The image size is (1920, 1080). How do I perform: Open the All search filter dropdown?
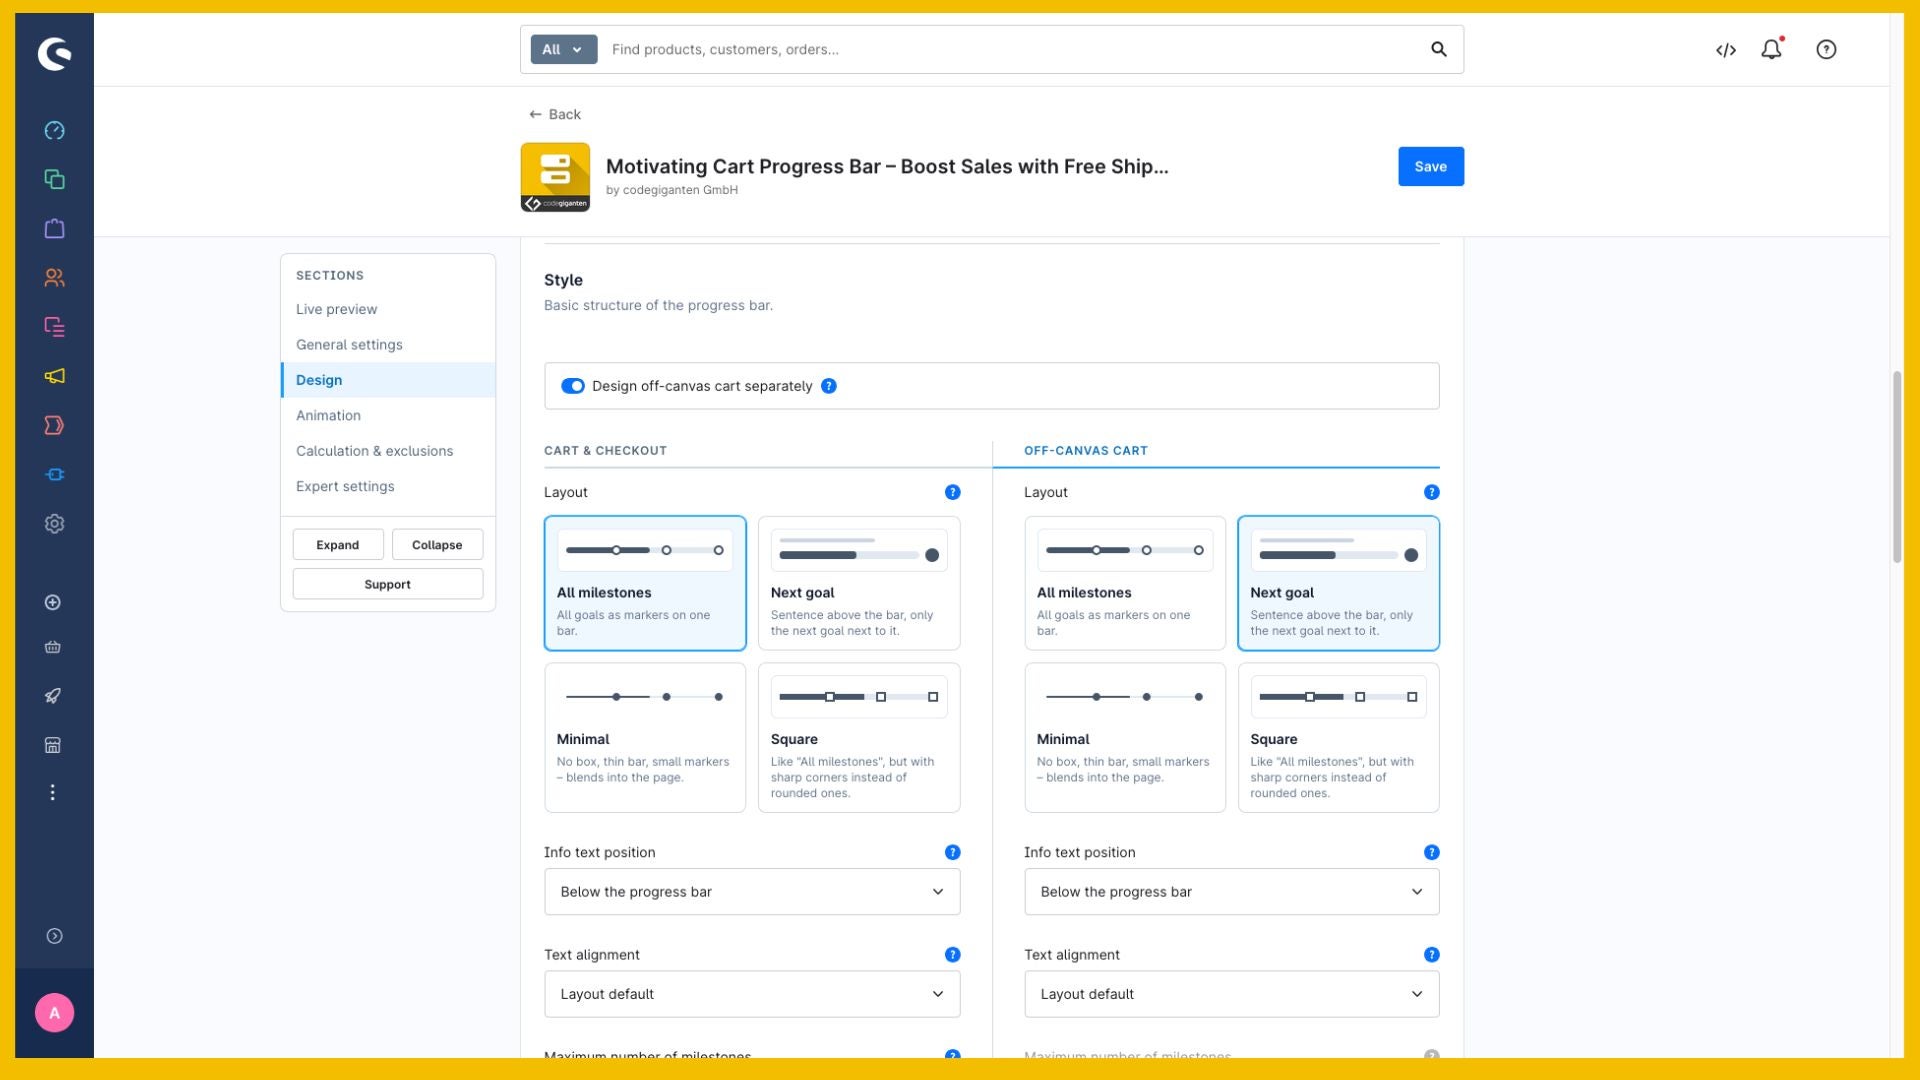[x=563, y=49]
